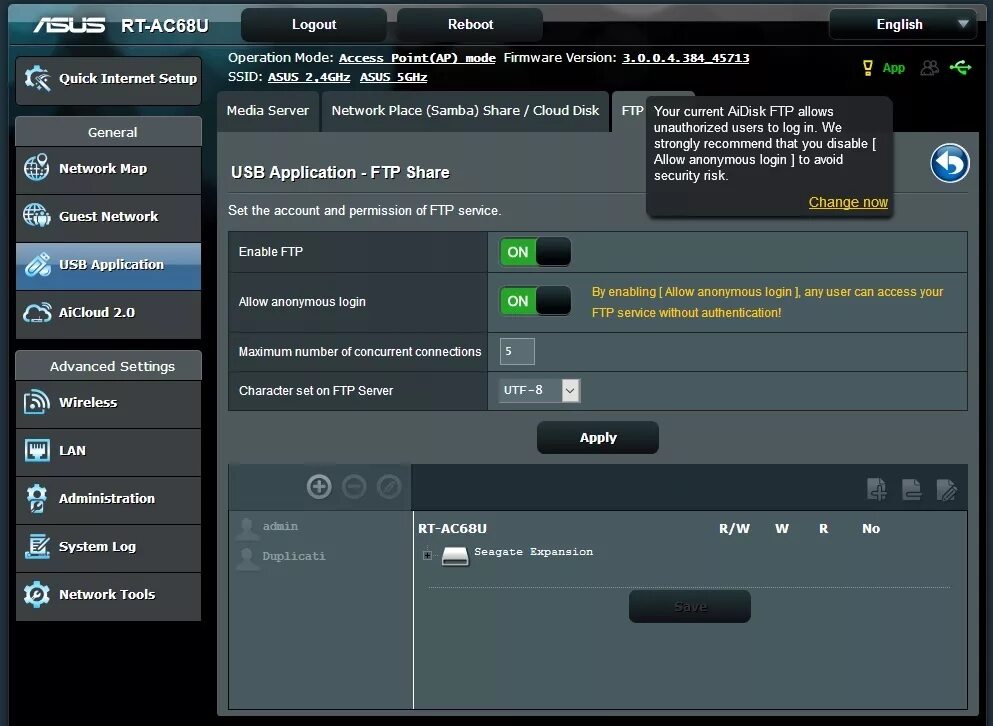Click the Logout button

click(314, 25)
